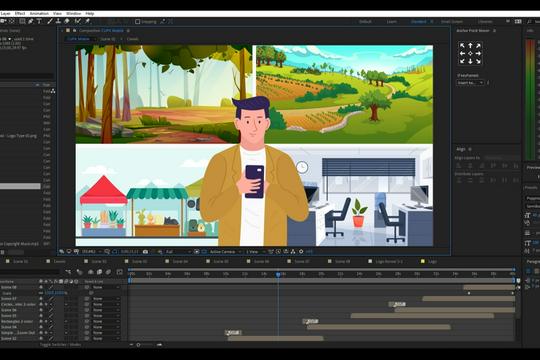
Task: Hide the Rectangles layer eye
Action: coord(41,321)
